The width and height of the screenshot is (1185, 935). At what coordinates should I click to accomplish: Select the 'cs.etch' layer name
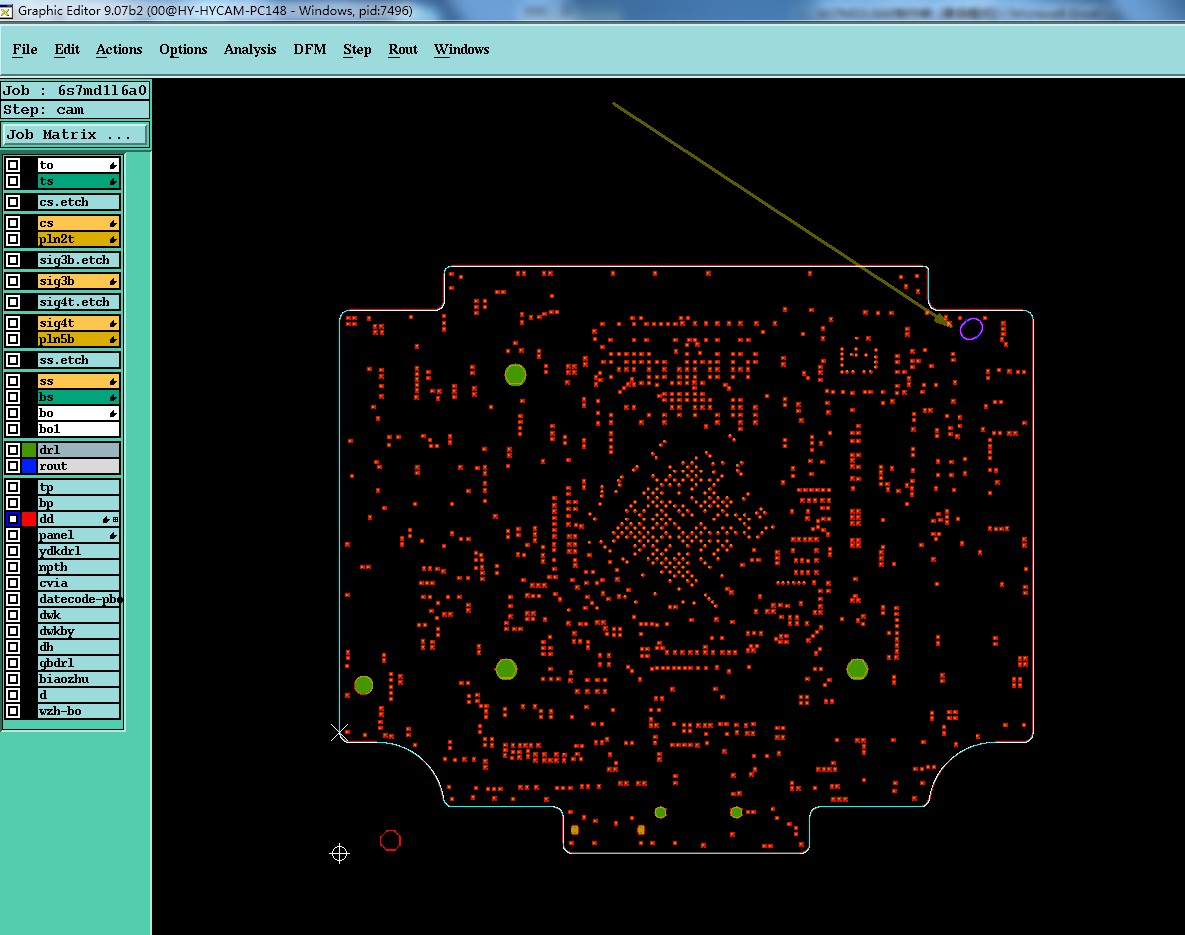pos(63,202)
